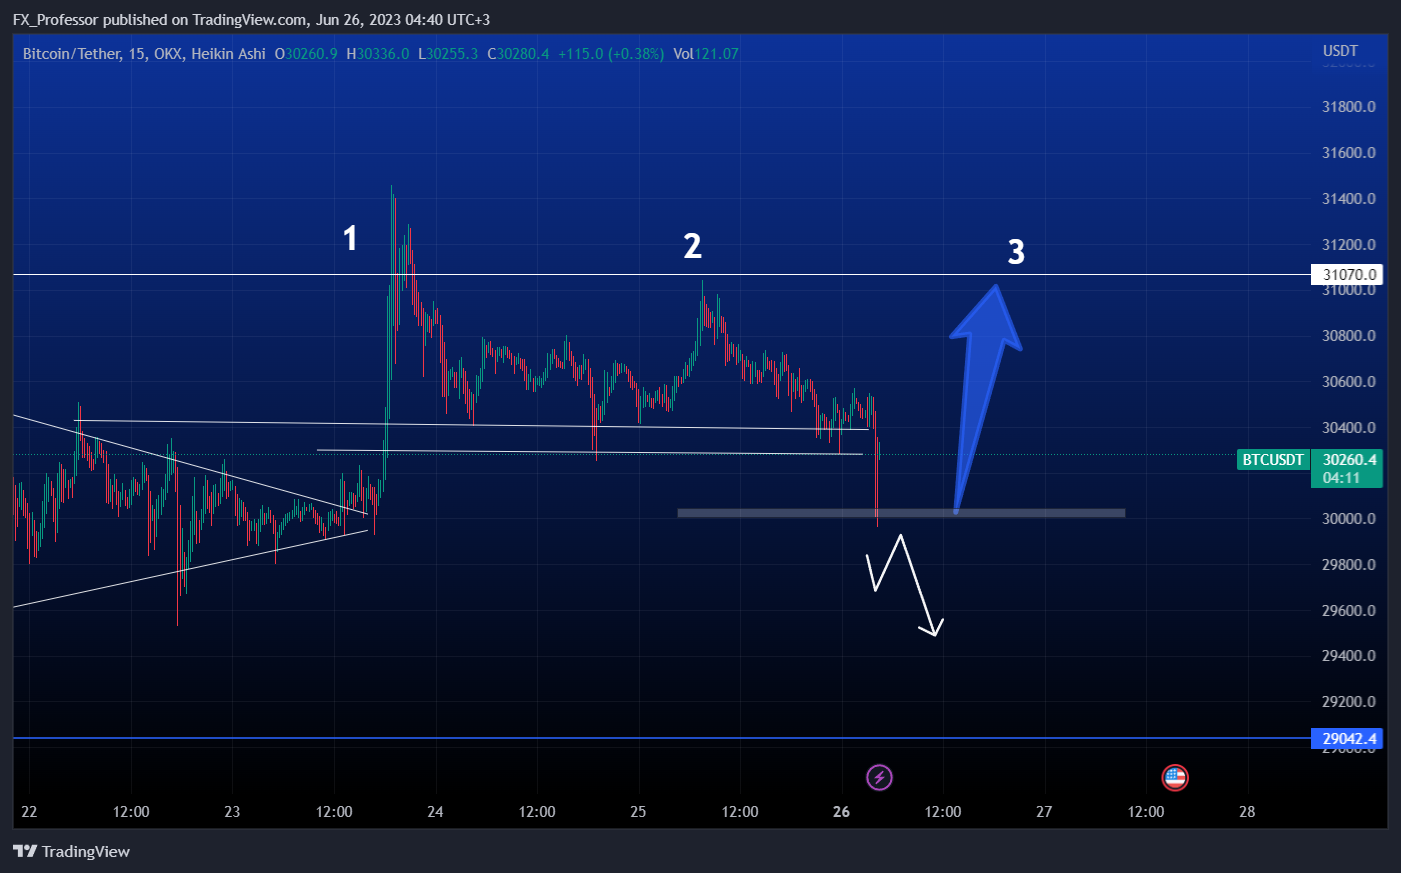The width and height of the screenshot is (1401, 873).
Task: Click the 30000.0 price axis label
Action: (1349, 519)
